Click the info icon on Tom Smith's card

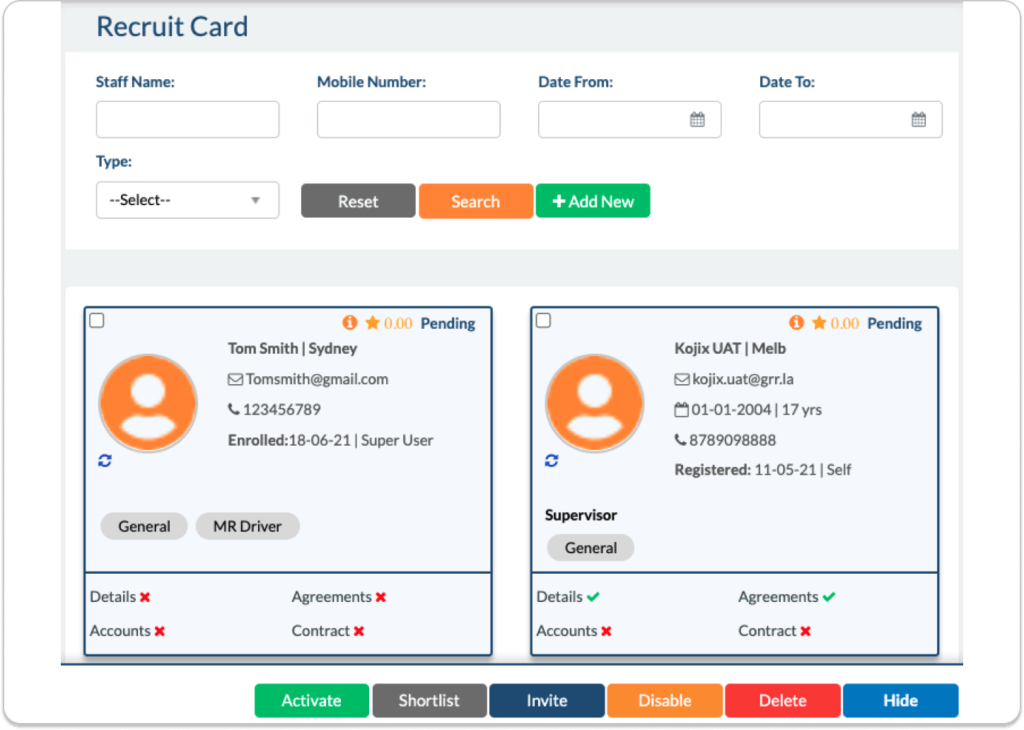click(x=350, y=323)
